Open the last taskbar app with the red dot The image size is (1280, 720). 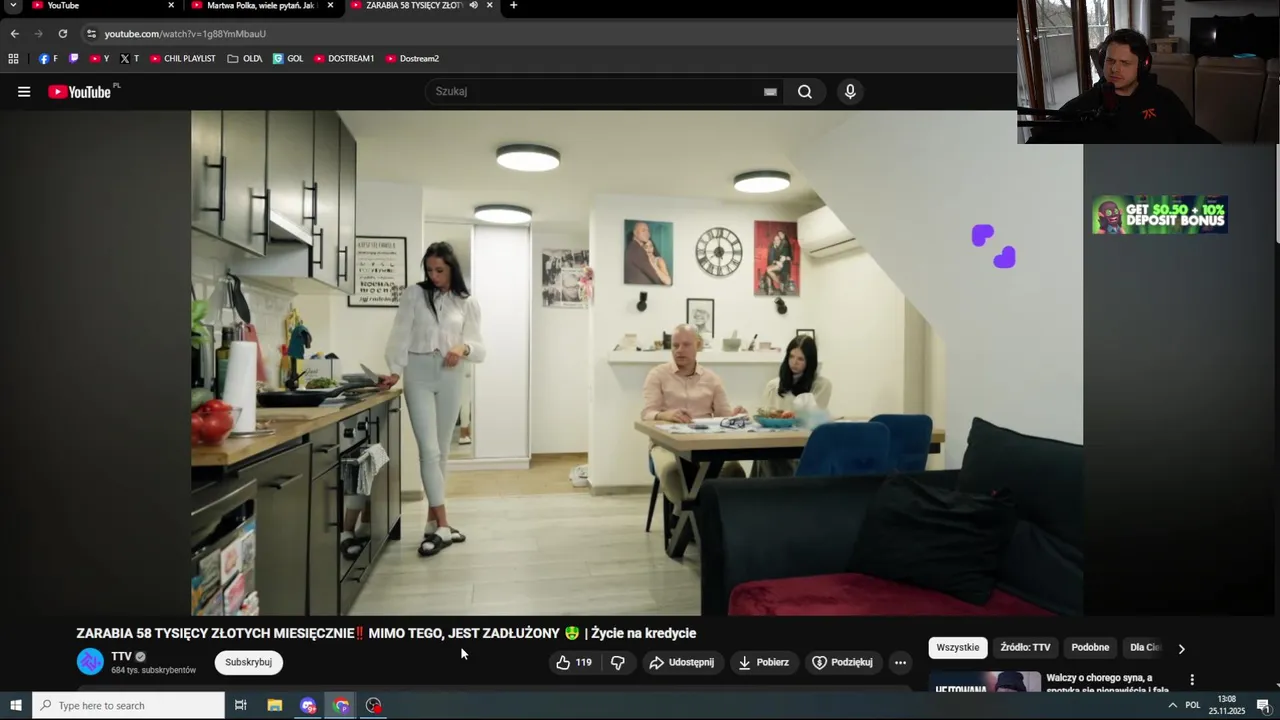pos(374,706)
